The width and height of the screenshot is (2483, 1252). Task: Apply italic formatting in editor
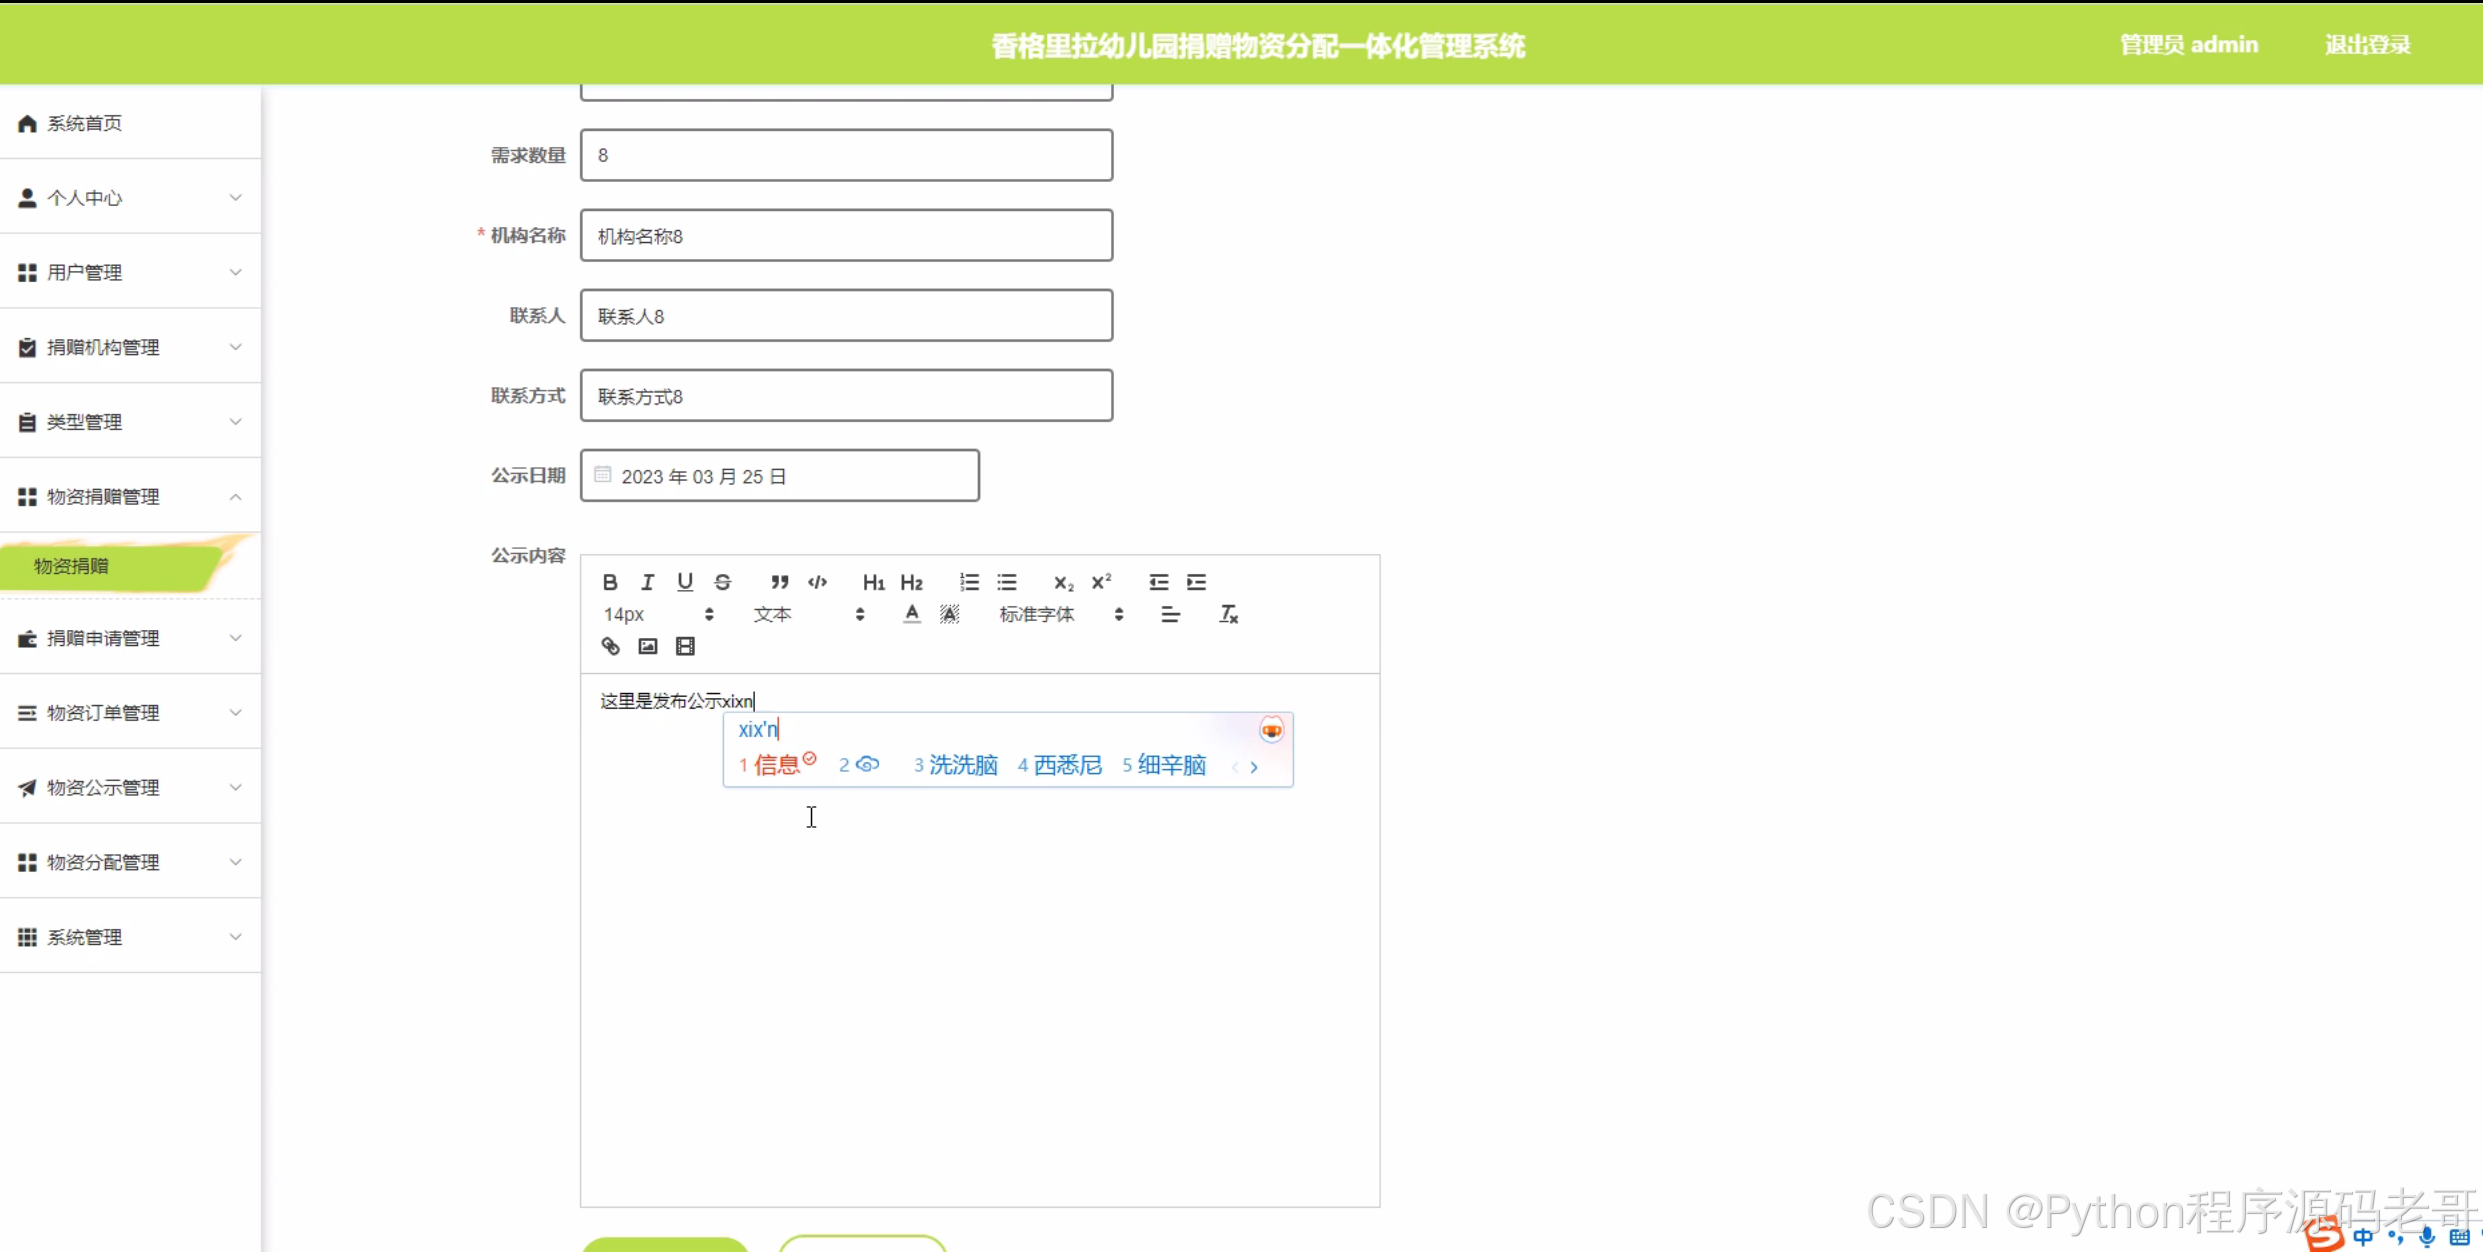[647, 582]
